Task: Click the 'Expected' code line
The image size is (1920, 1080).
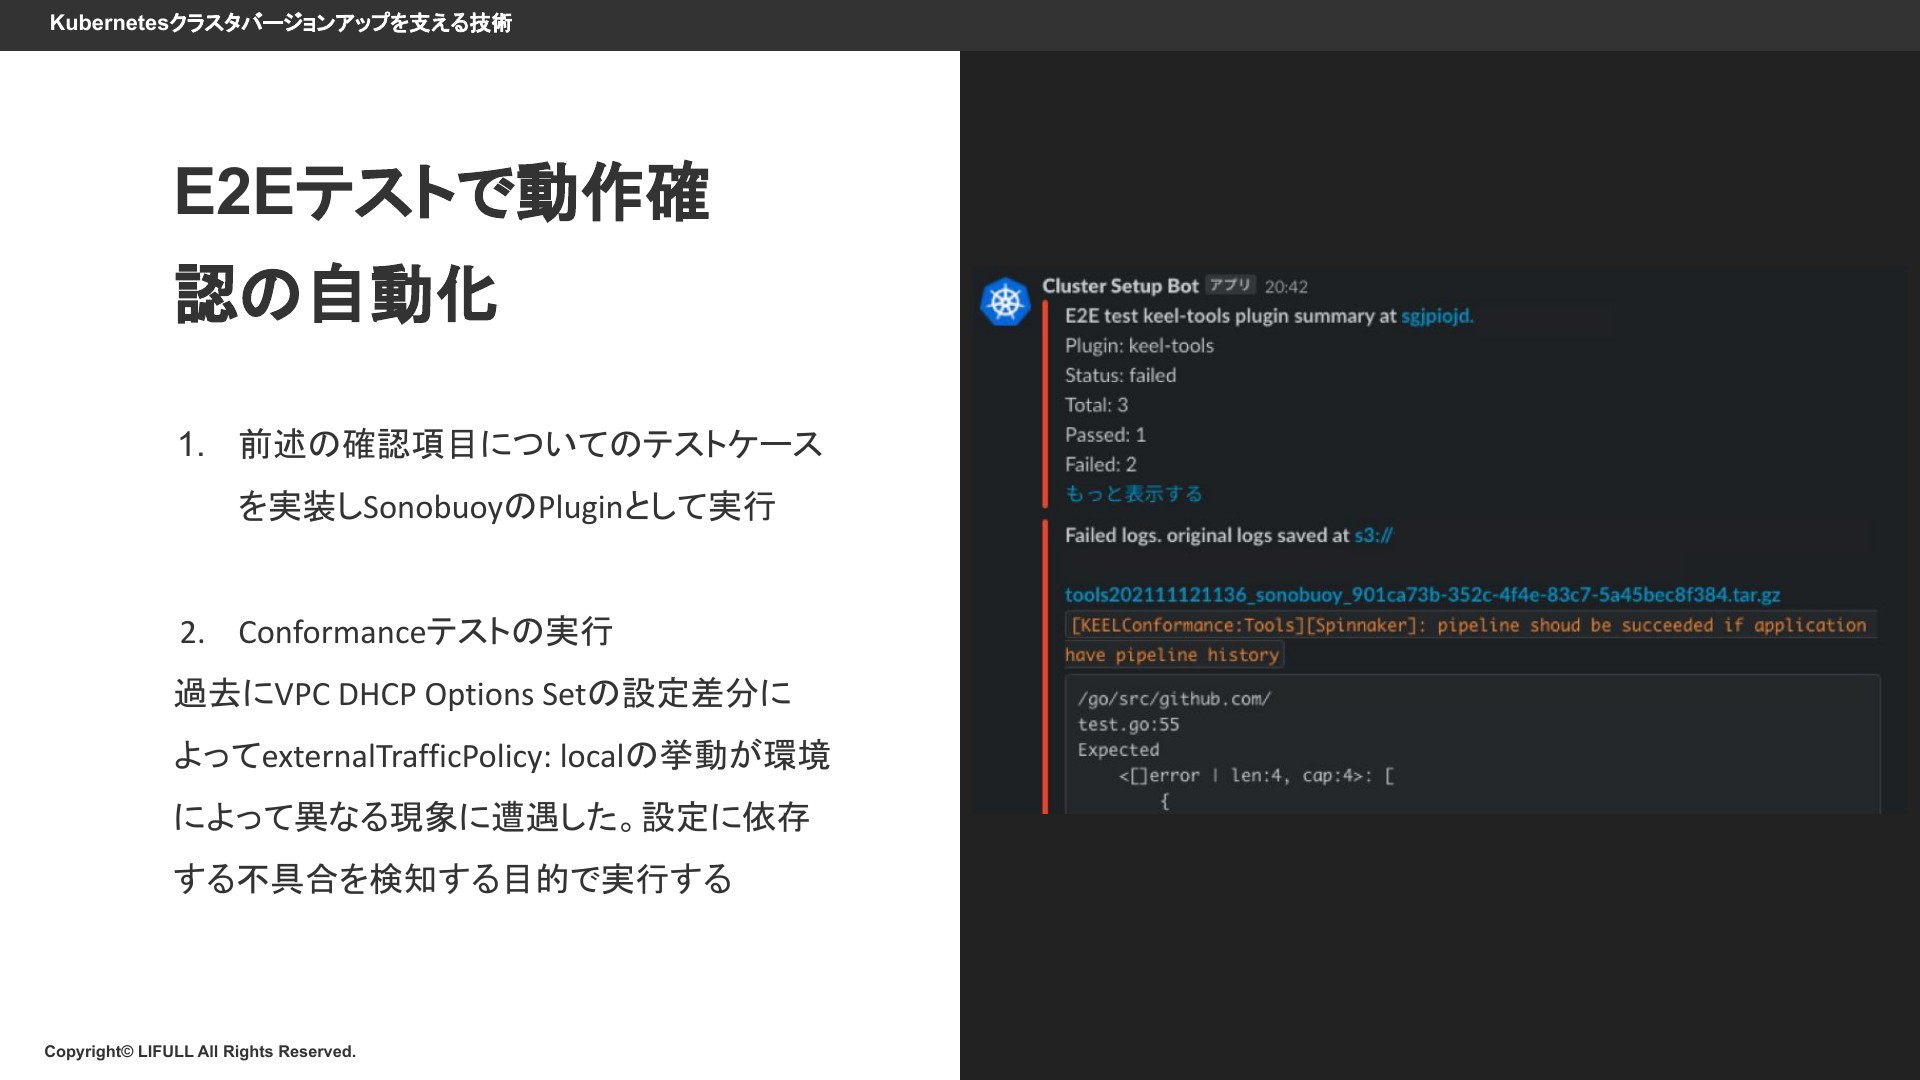Action: [x=1118, y=750]
